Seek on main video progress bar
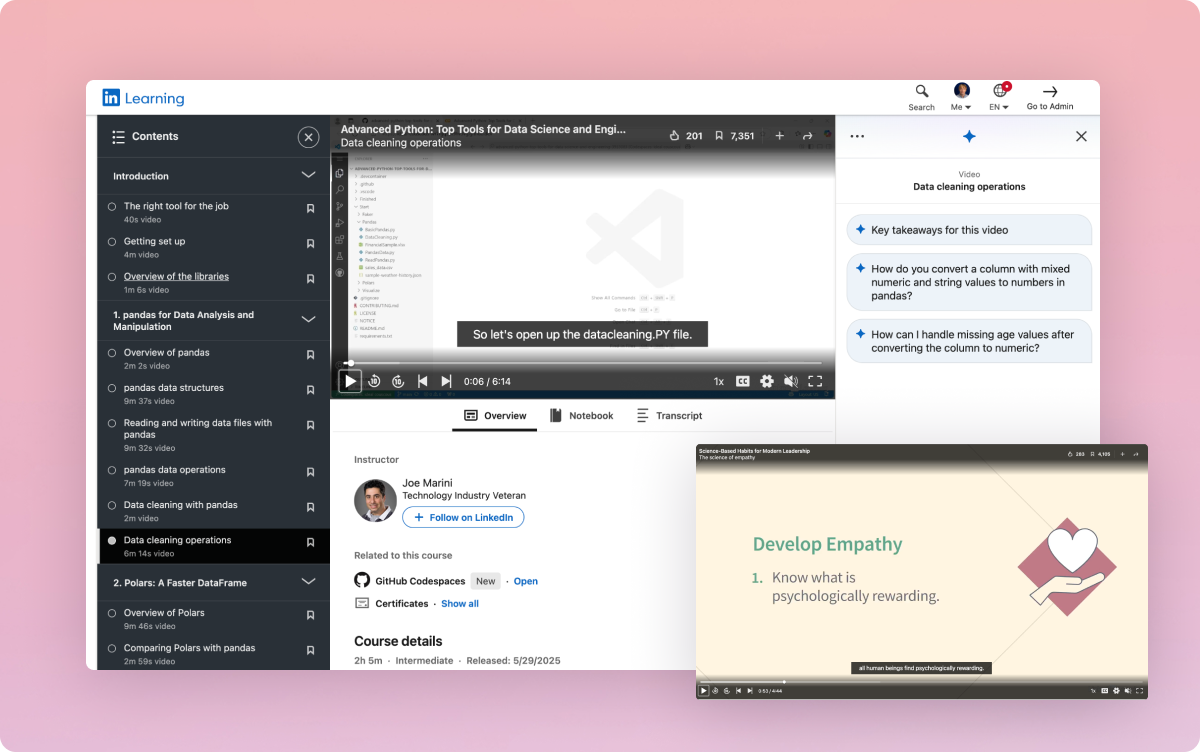This screenshot has width=1200, height=752. pyautogui.click(x=583, y=363)
